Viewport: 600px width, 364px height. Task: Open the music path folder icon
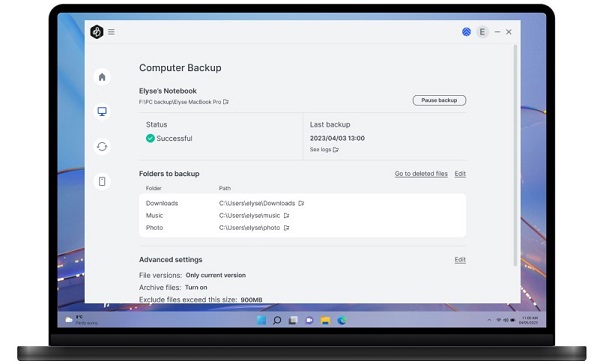pyautogui.click(x=286, y=215)
